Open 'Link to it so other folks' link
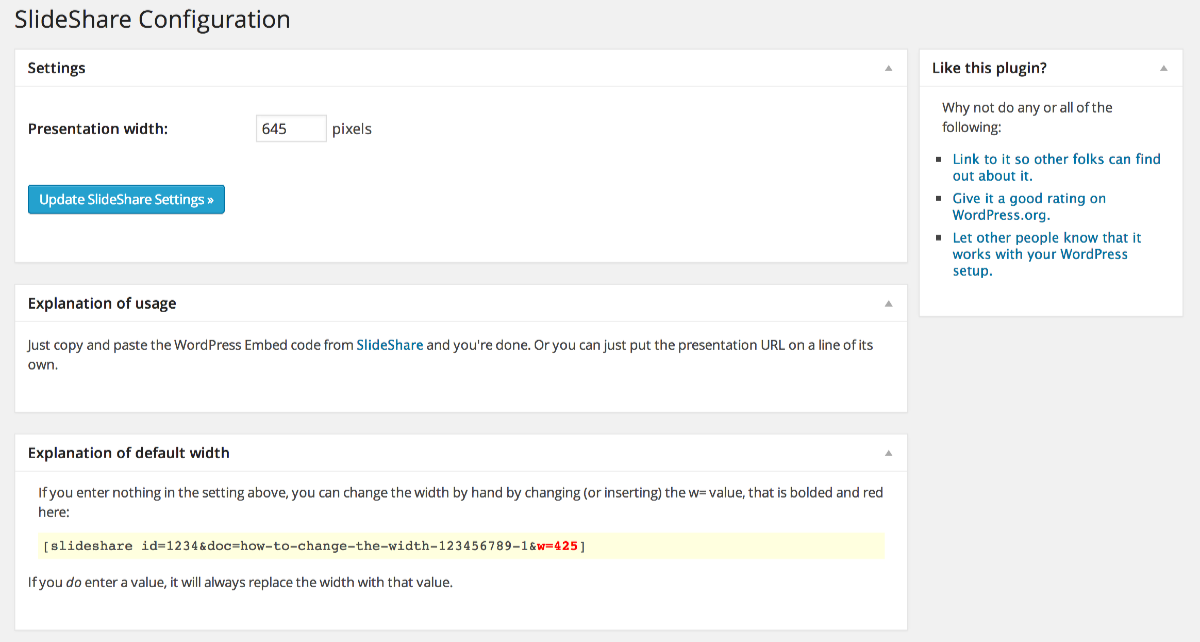This screenshot has height=642, width=1200. pyautogui.click(x=1056, y=167)
